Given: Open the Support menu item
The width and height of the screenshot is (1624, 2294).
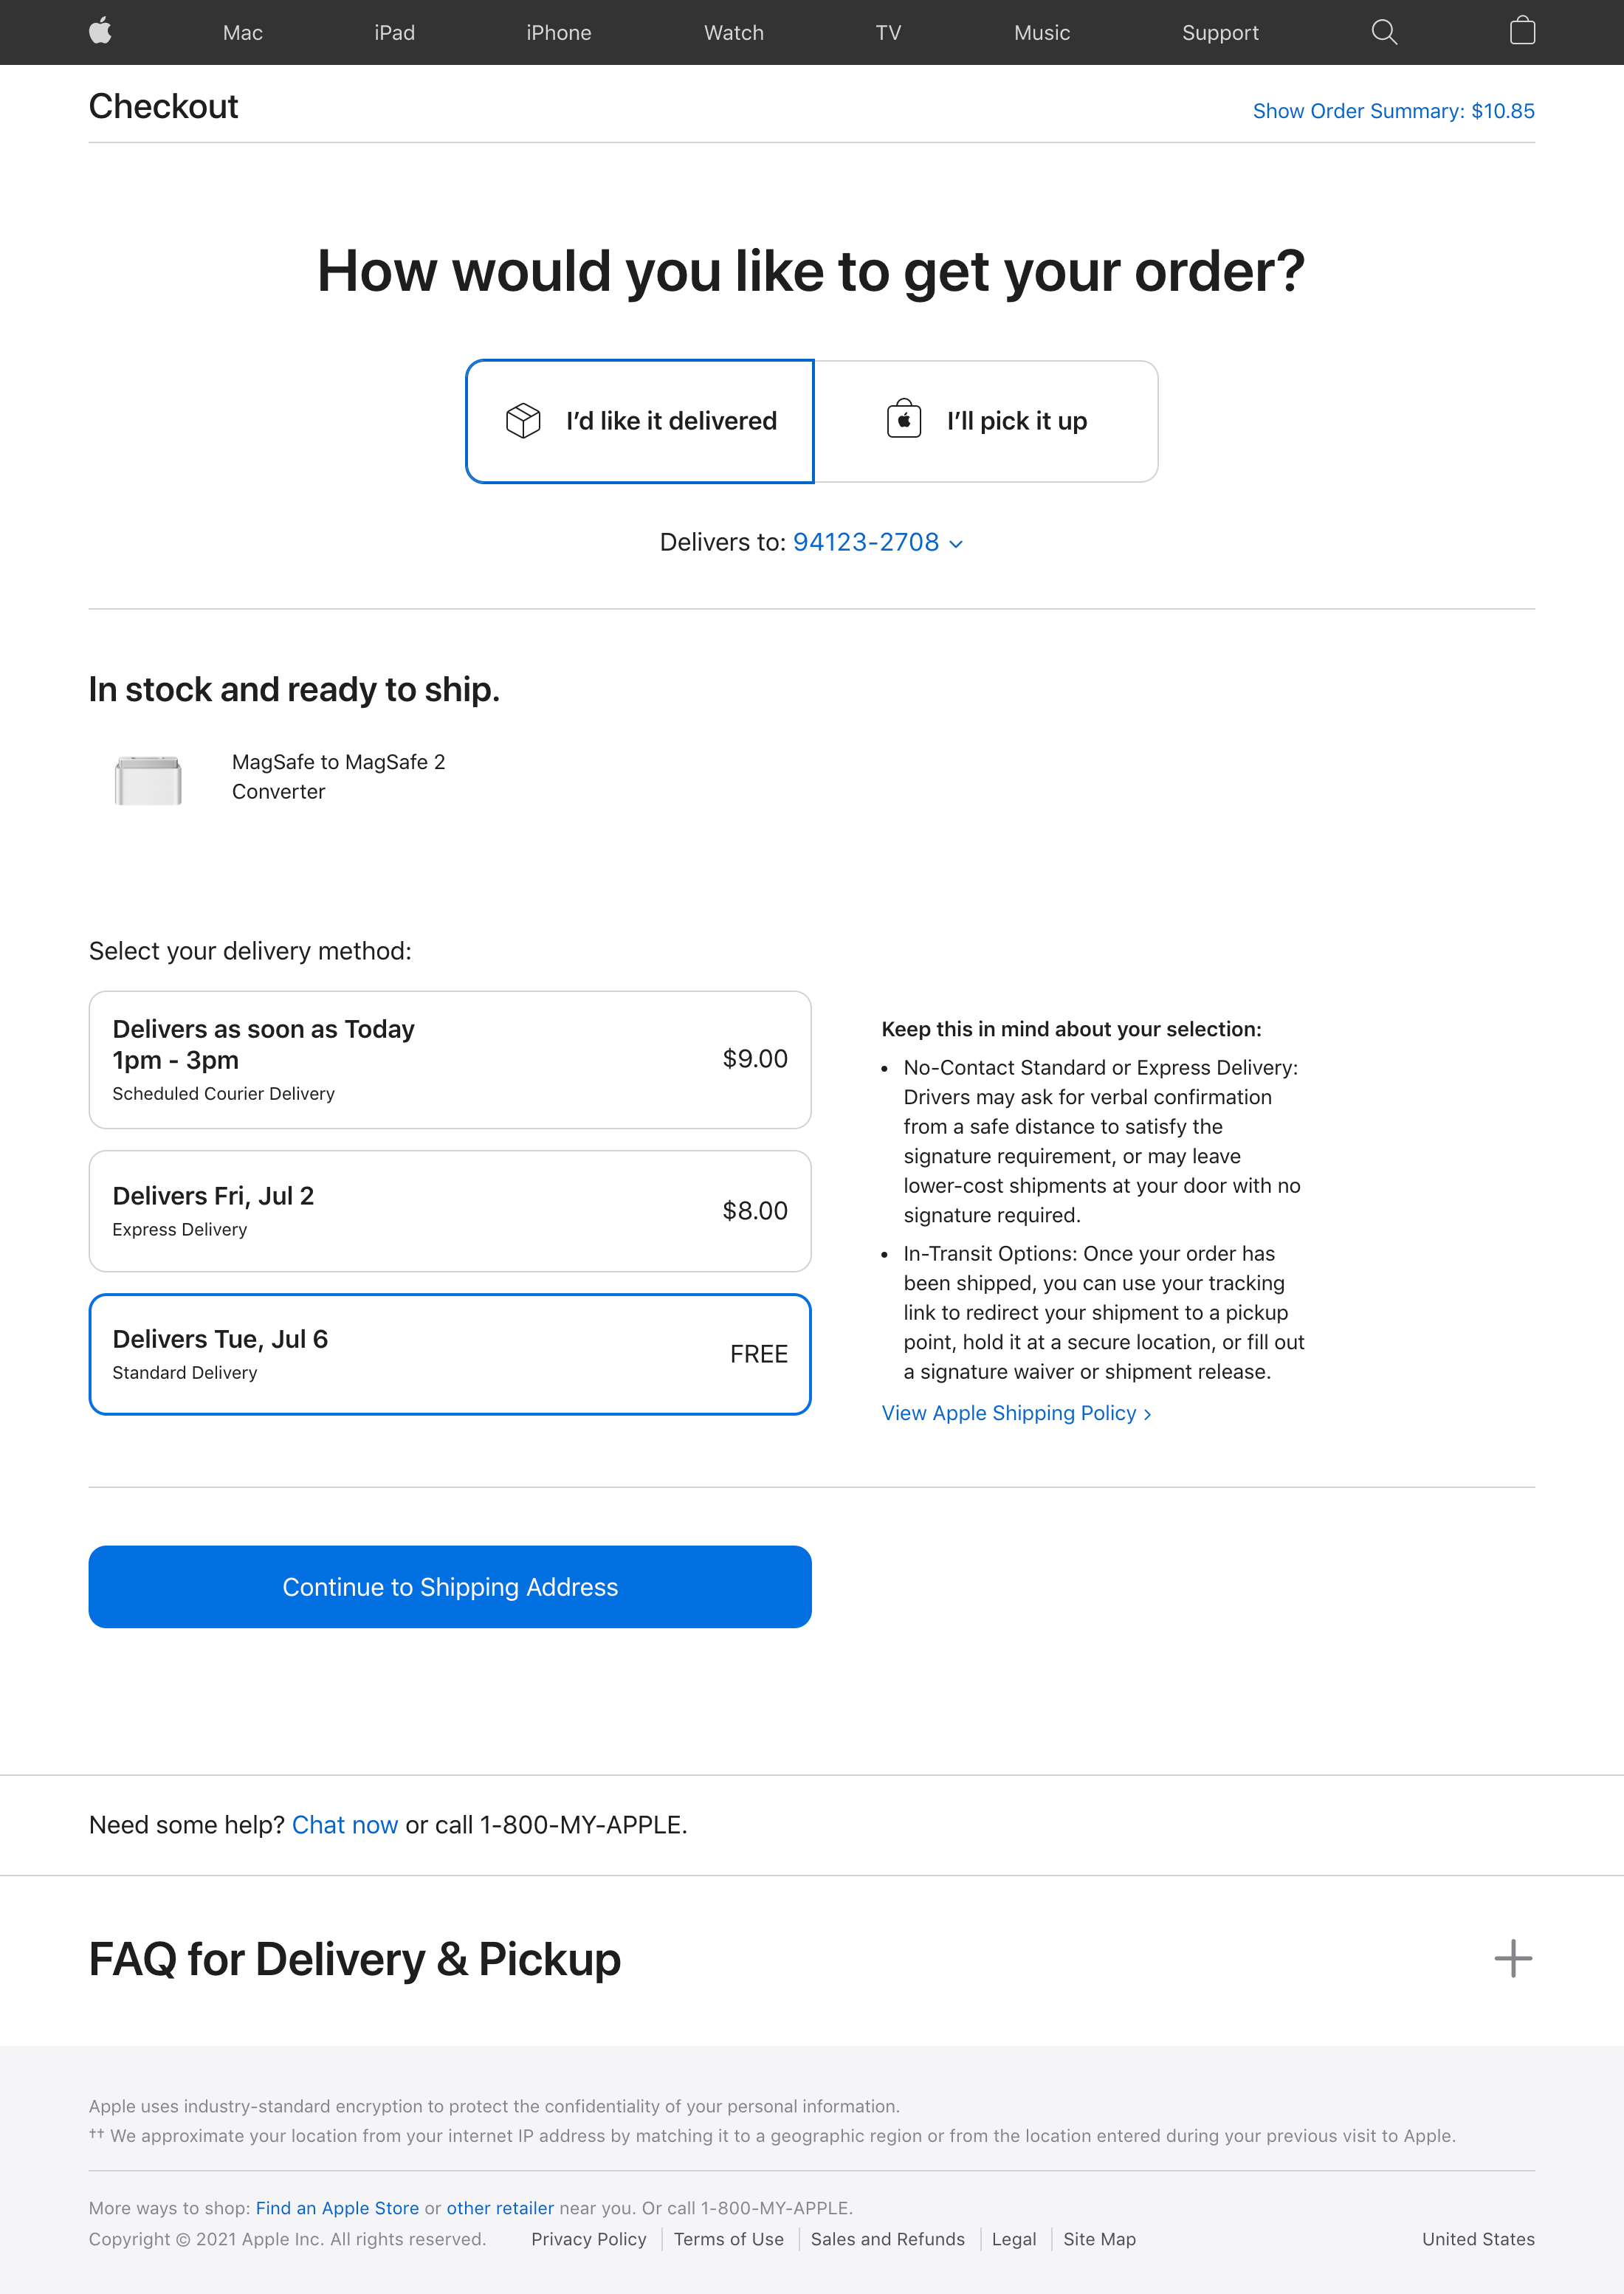Looking at the screenshot, I should (x=1220, y=33).
